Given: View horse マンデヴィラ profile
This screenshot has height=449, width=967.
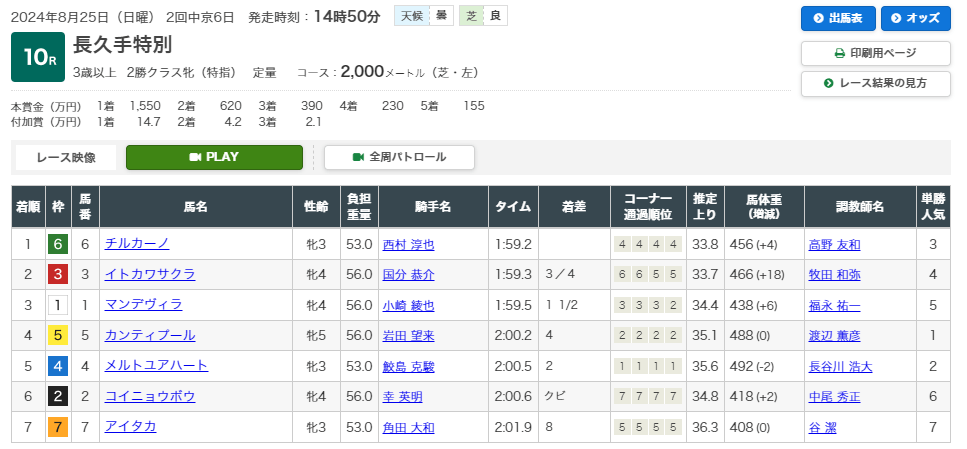Looking at the screenshot, I should tap(143, 305).
